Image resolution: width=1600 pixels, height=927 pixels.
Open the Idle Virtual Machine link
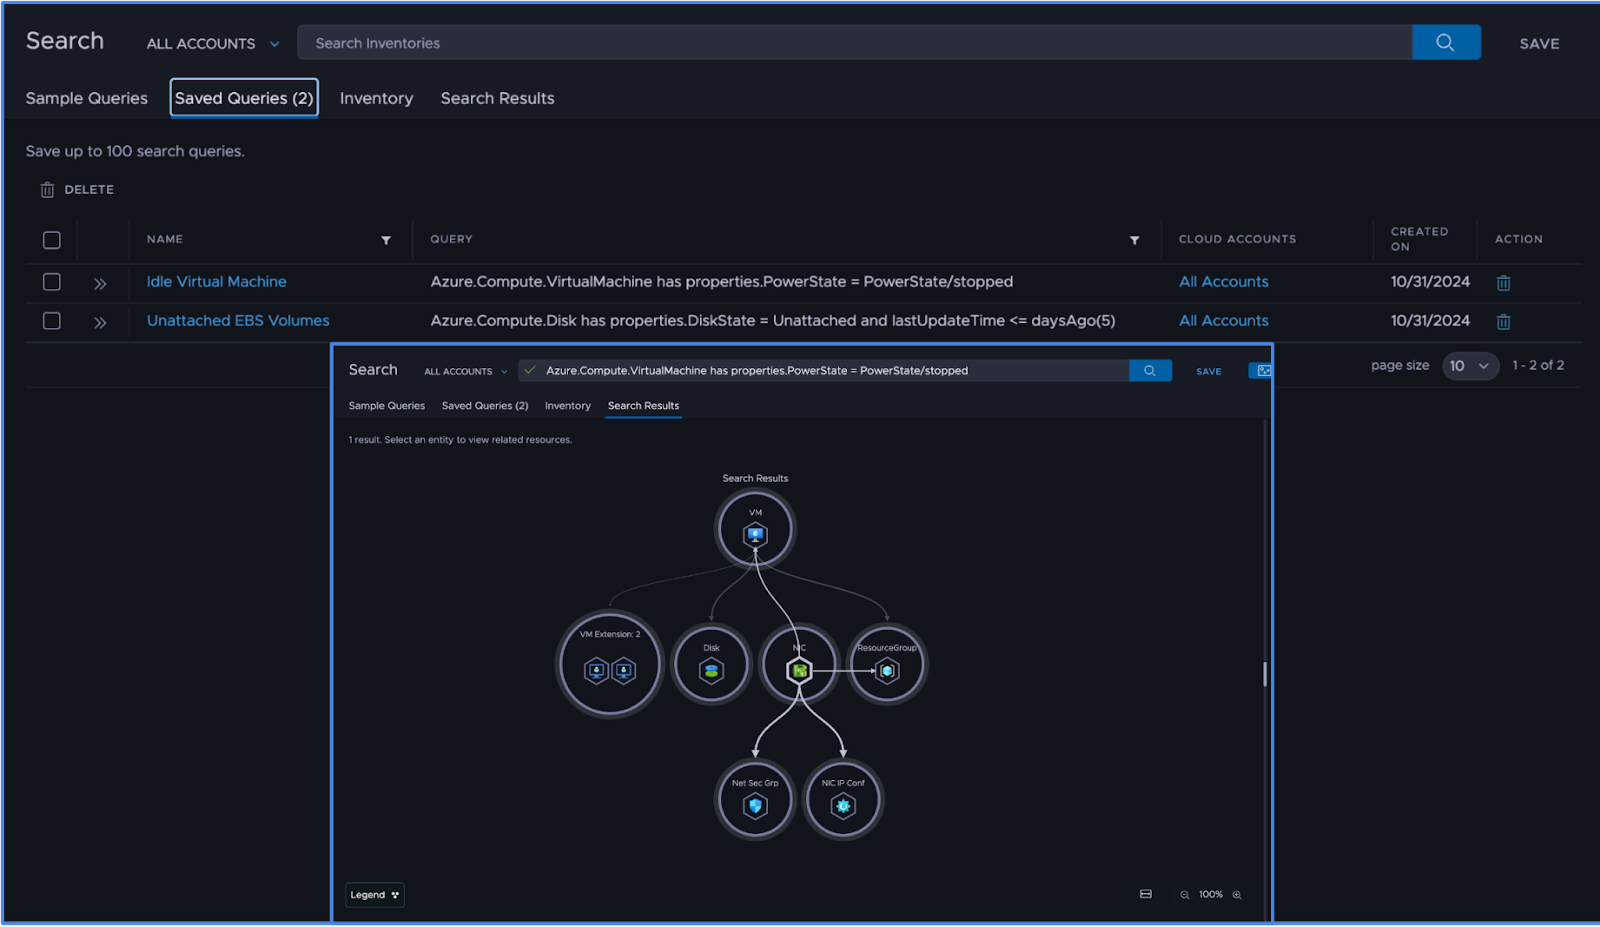pyautogui.click(x=217, y=282)
